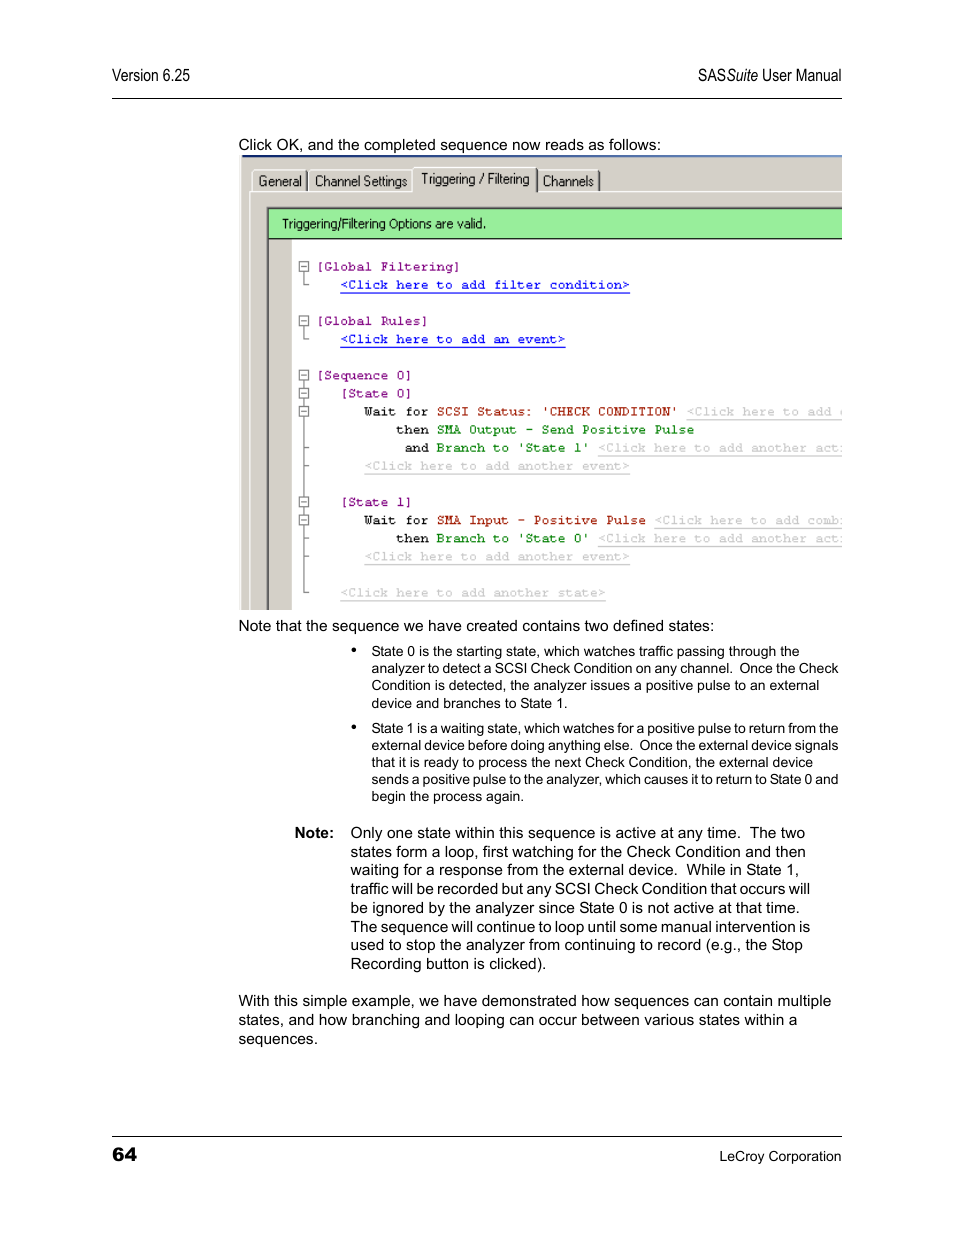The image size is (954, 1235).
Task: Collapse the Wait for SCSI Status event
Action: (x=304, y=412)
